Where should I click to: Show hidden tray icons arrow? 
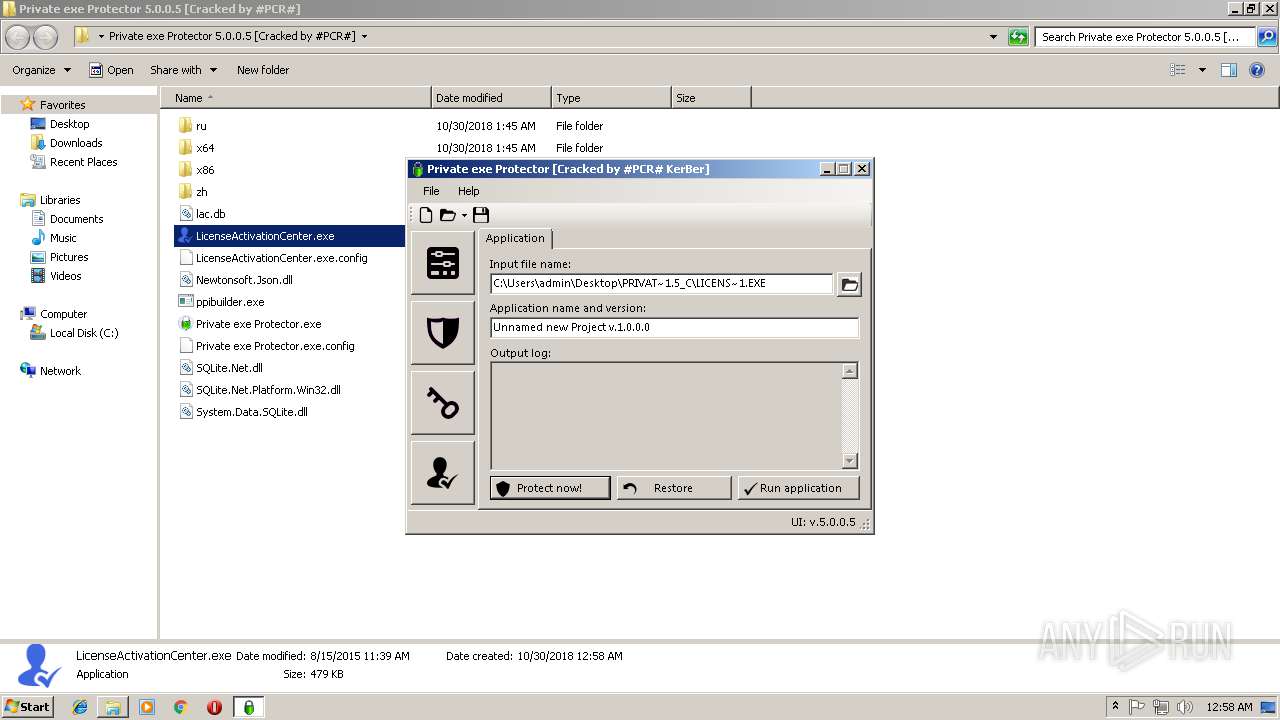click(x=1115, y=707)
